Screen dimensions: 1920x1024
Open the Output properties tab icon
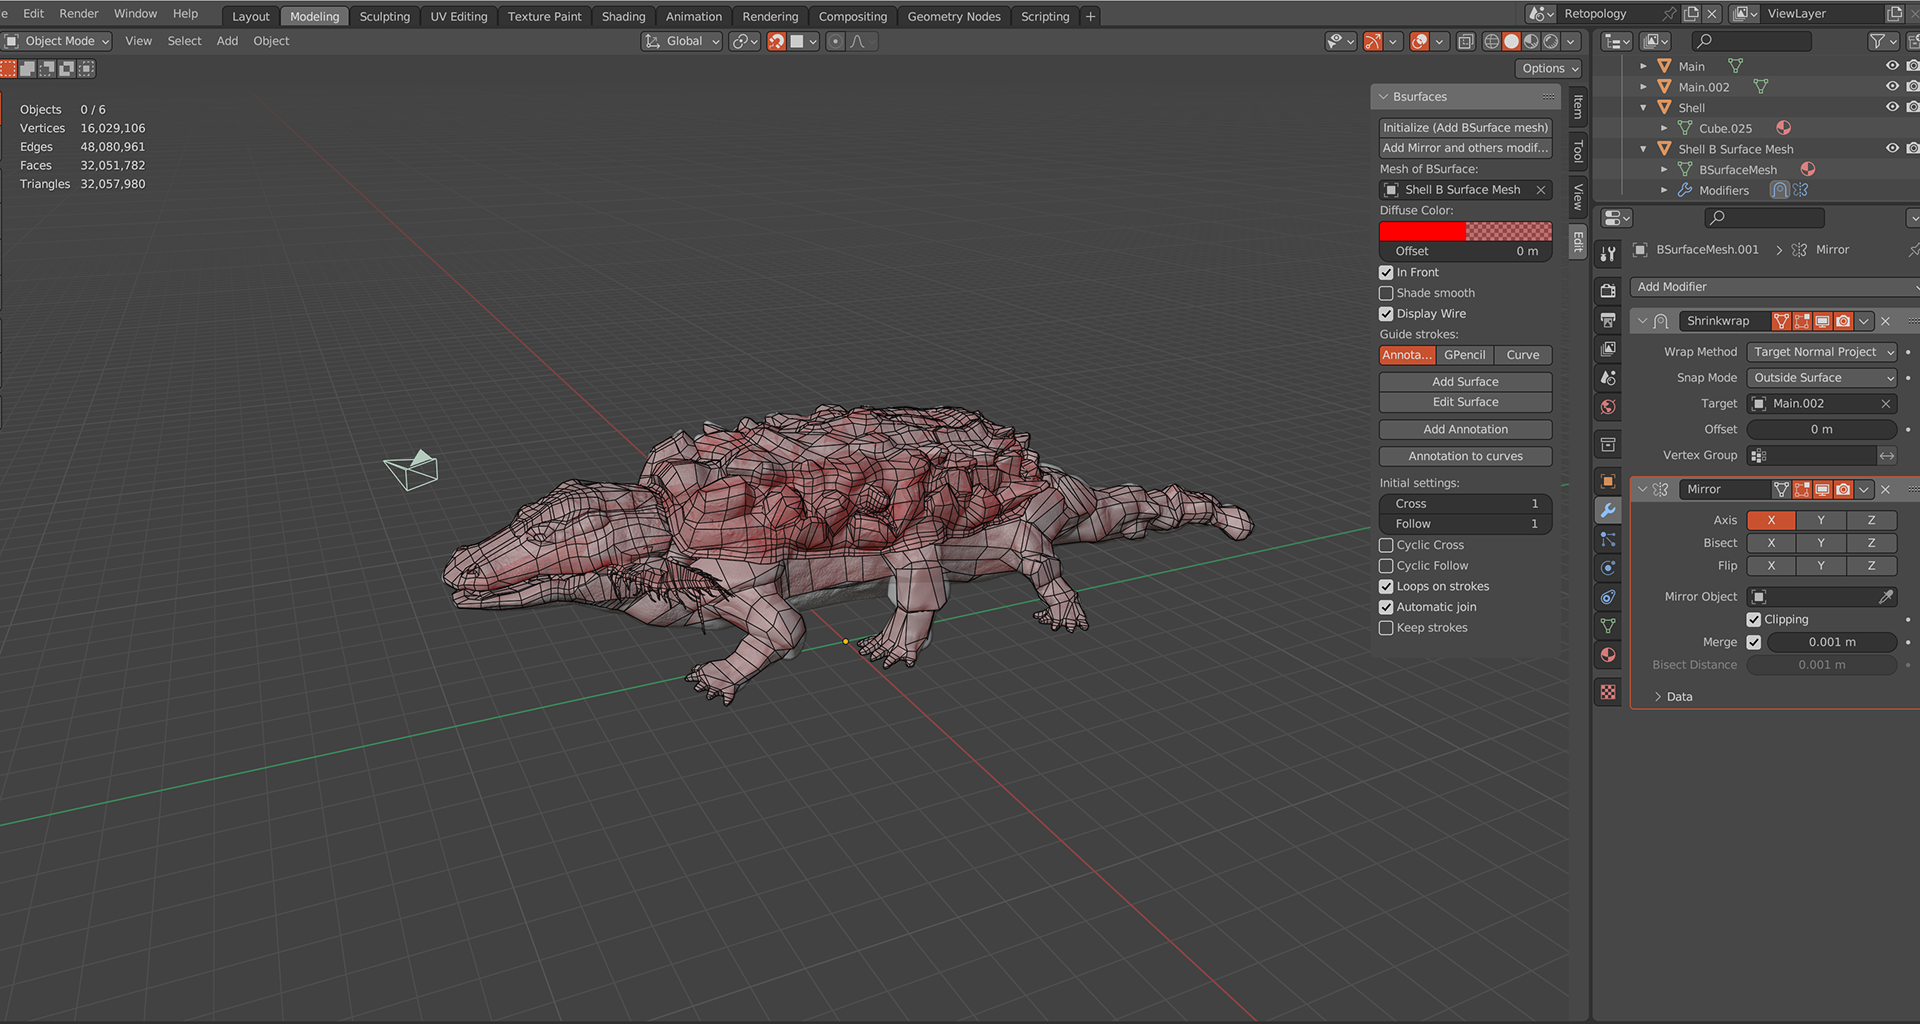(x=1608, y=320)
